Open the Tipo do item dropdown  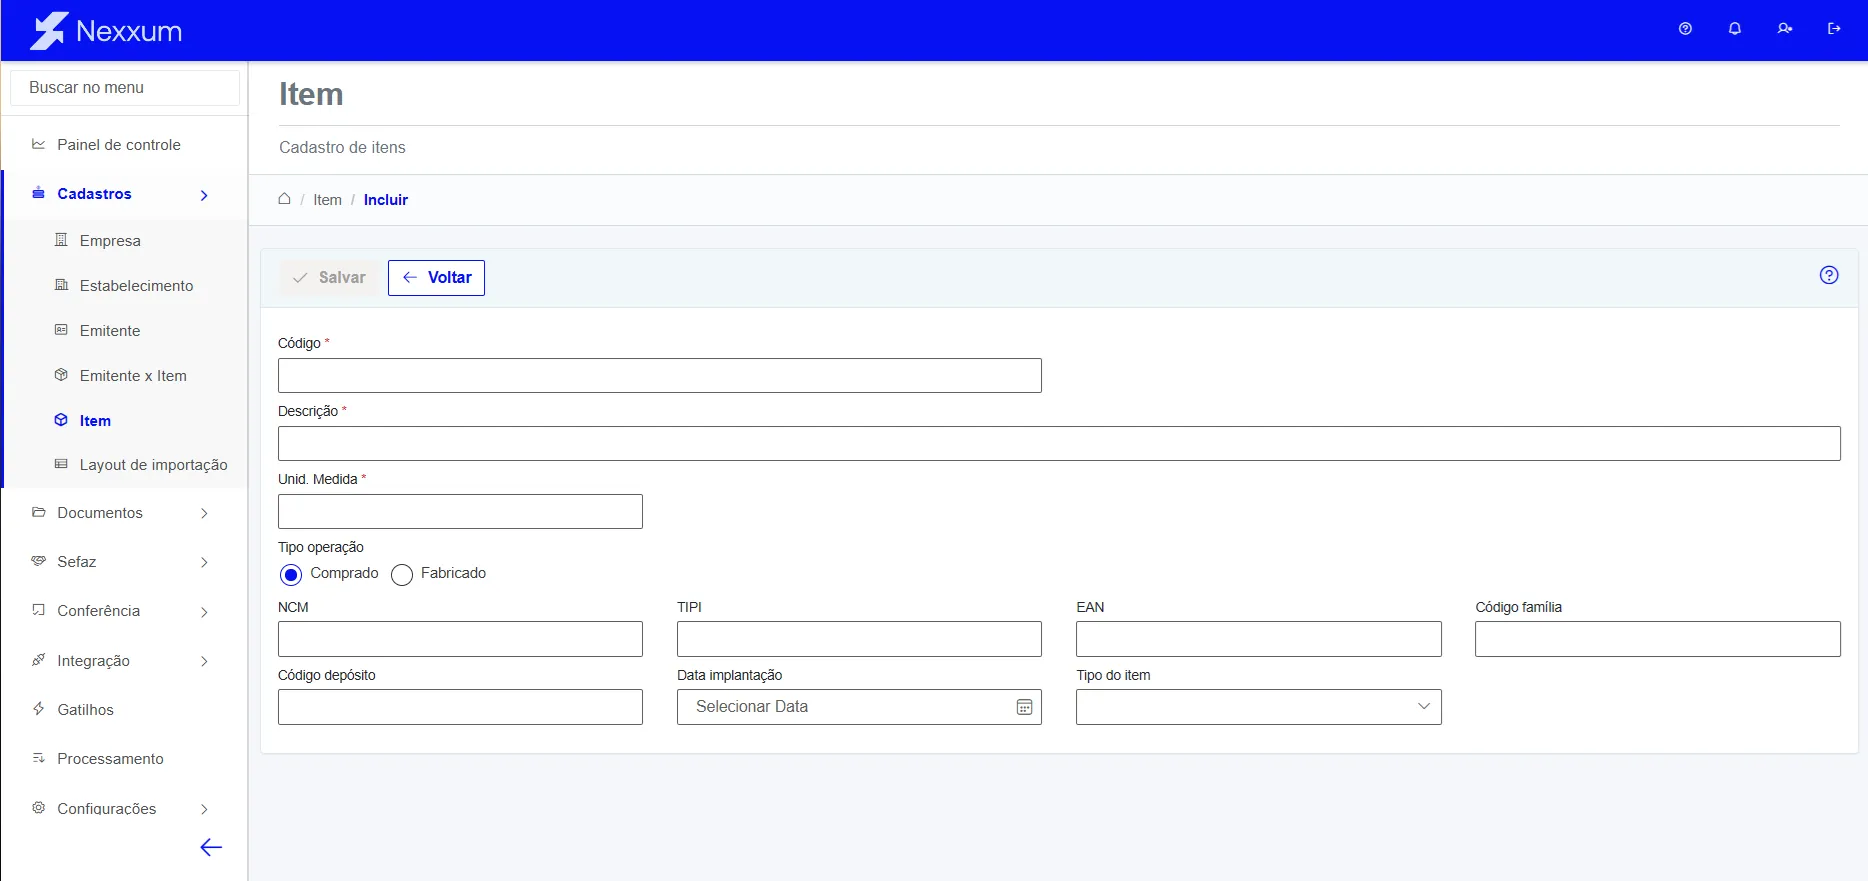[x=1258, y=707]
